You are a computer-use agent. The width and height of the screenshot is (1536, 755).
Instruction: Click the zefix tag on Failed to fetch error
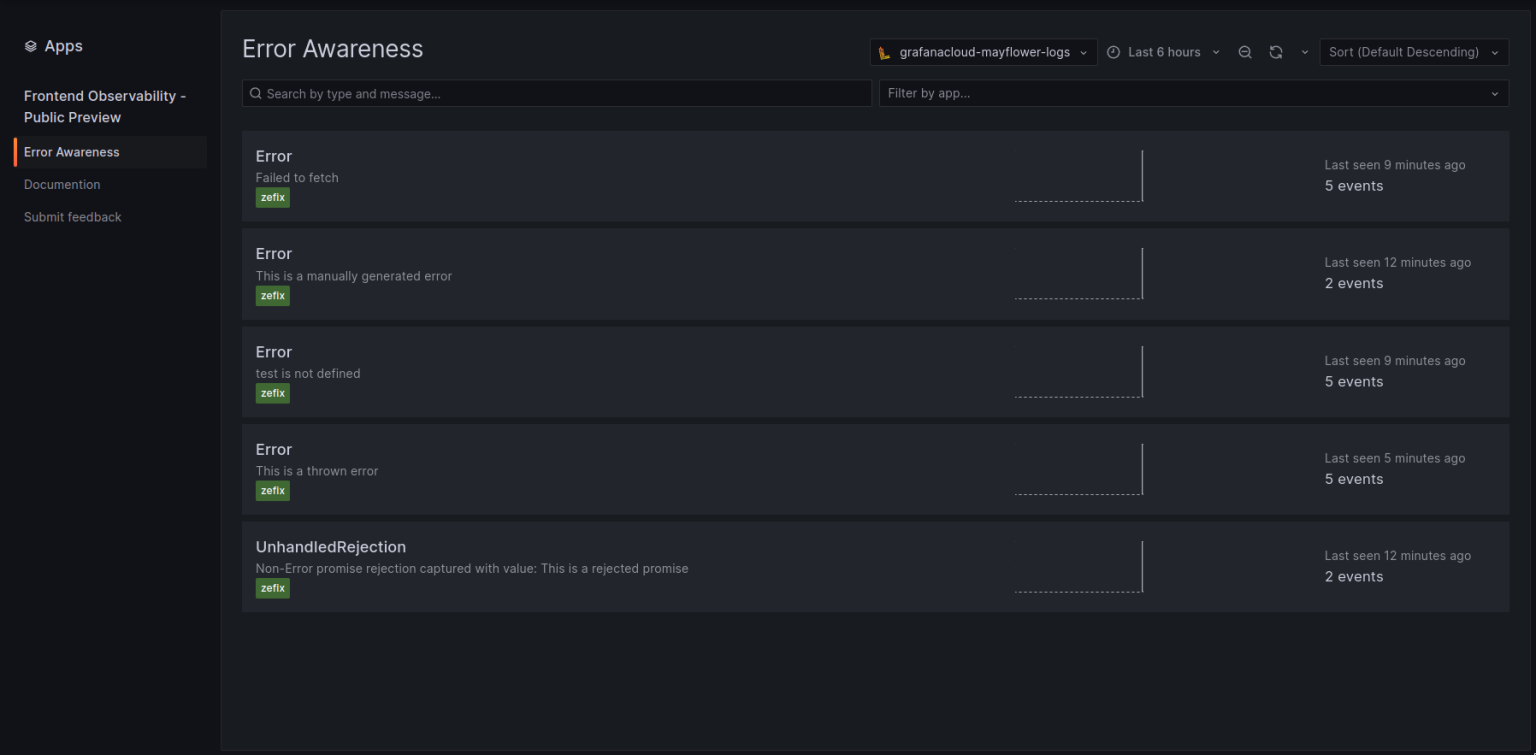(272, 197)
